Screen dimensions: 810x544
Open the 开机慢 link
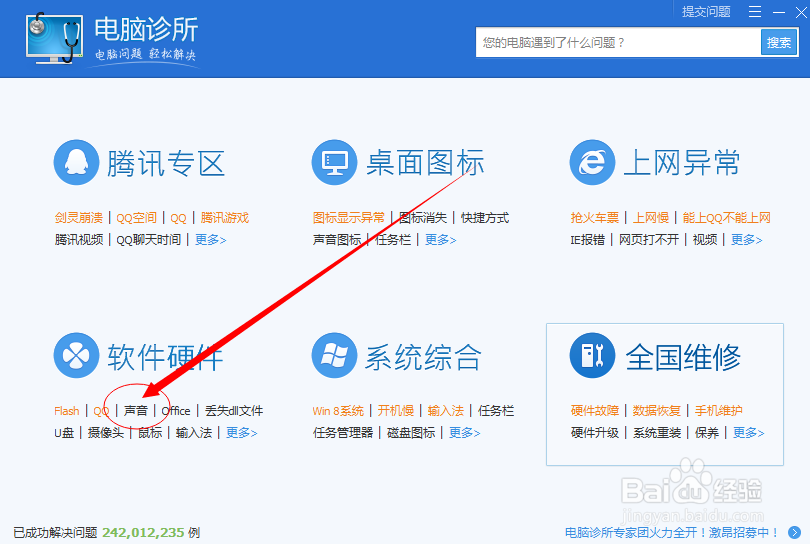tap(396, 411)
